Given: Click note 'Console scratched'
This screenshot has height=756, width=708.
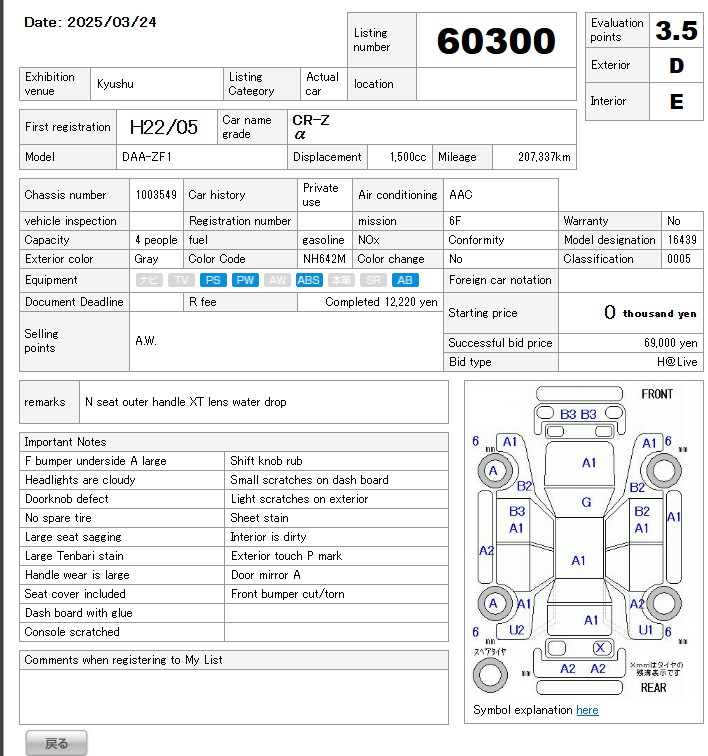Looking at the screenshot, I should (72, 632).
